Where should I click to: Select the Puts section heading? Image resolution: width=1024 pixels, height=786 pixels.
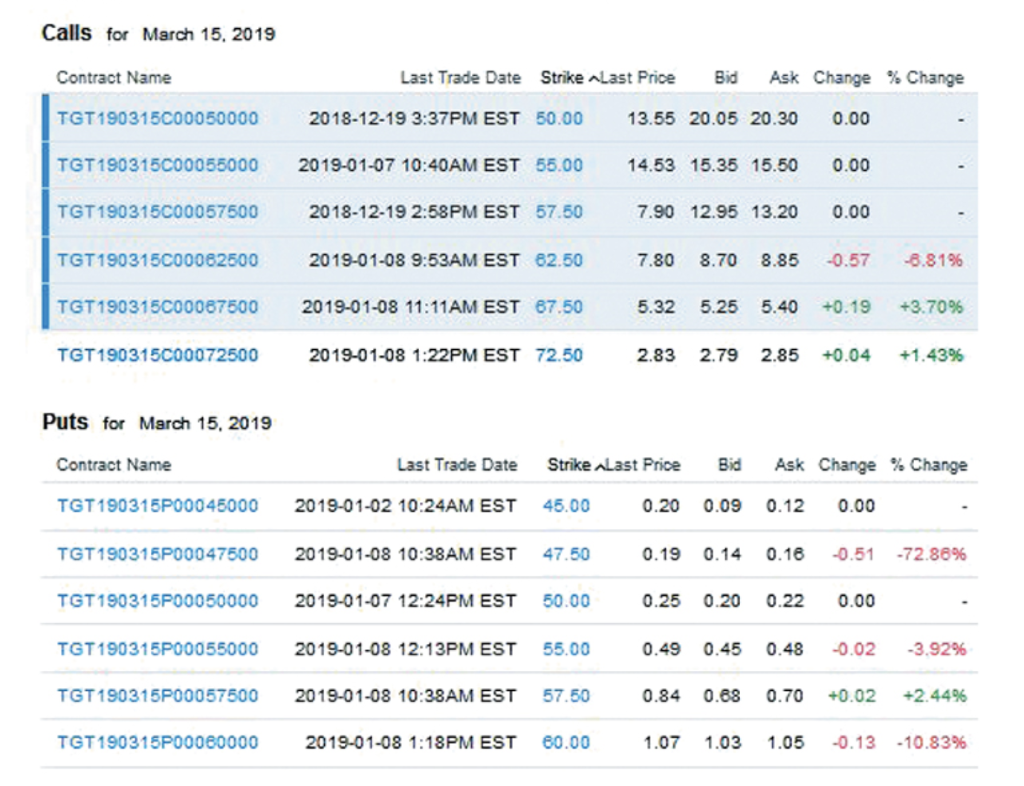tap(65, 422)
